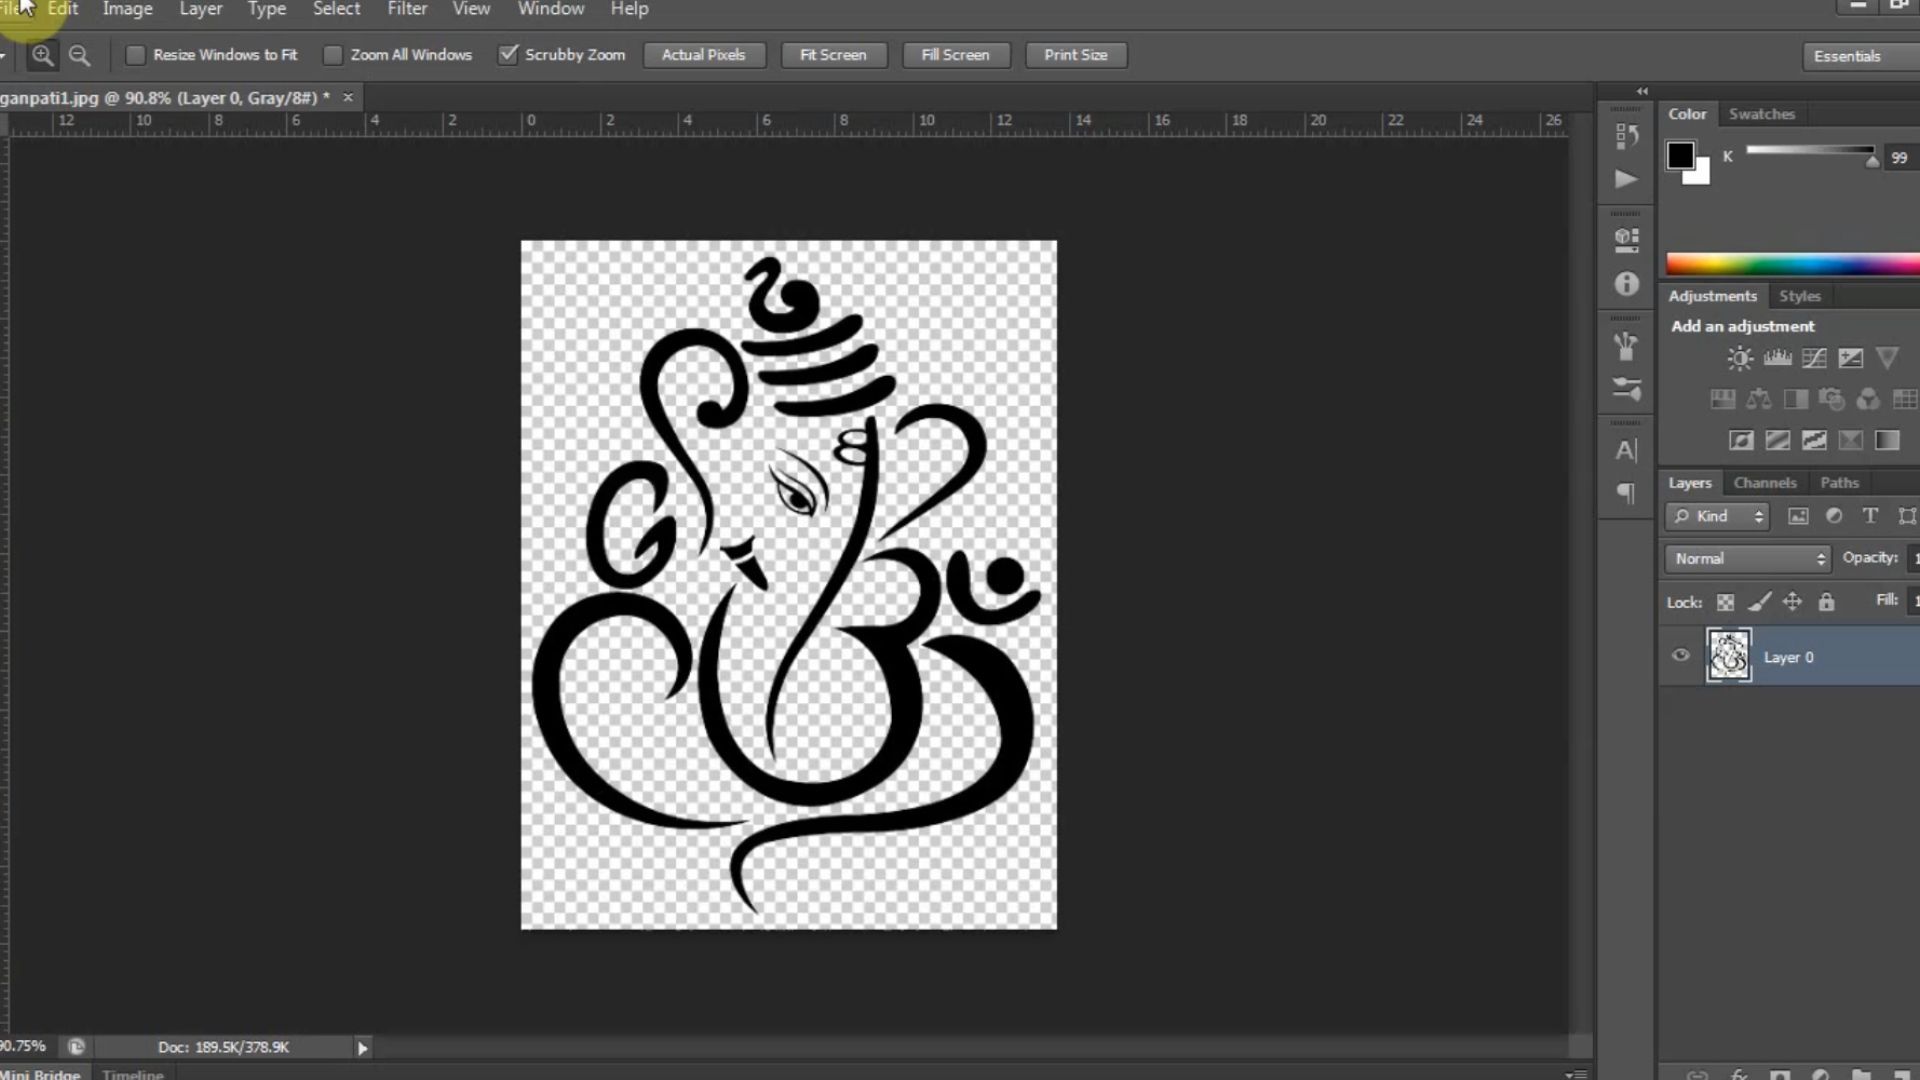The height and width of the screenshot is (1080, 1920).
Task: Disable the Scrubby Zoom checkbox
Action: (508, 55)
